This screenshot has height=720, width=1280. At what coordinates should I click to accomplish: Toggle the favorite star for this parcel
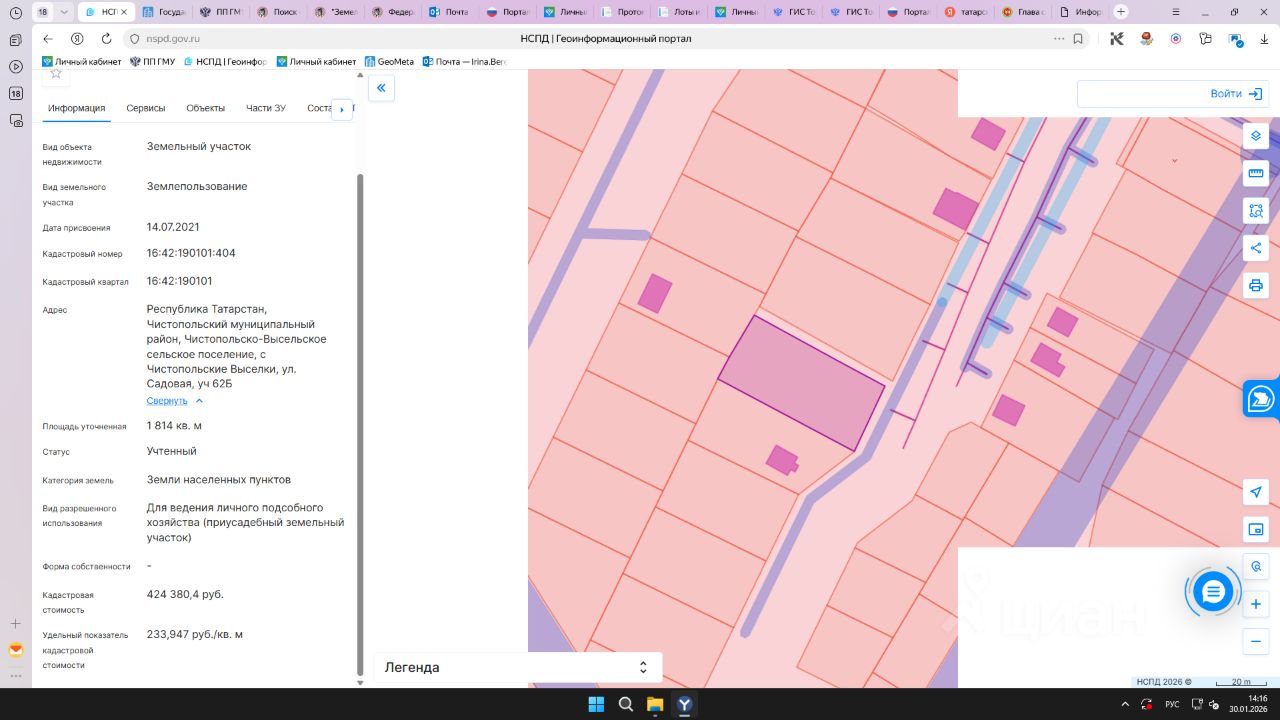56,74
